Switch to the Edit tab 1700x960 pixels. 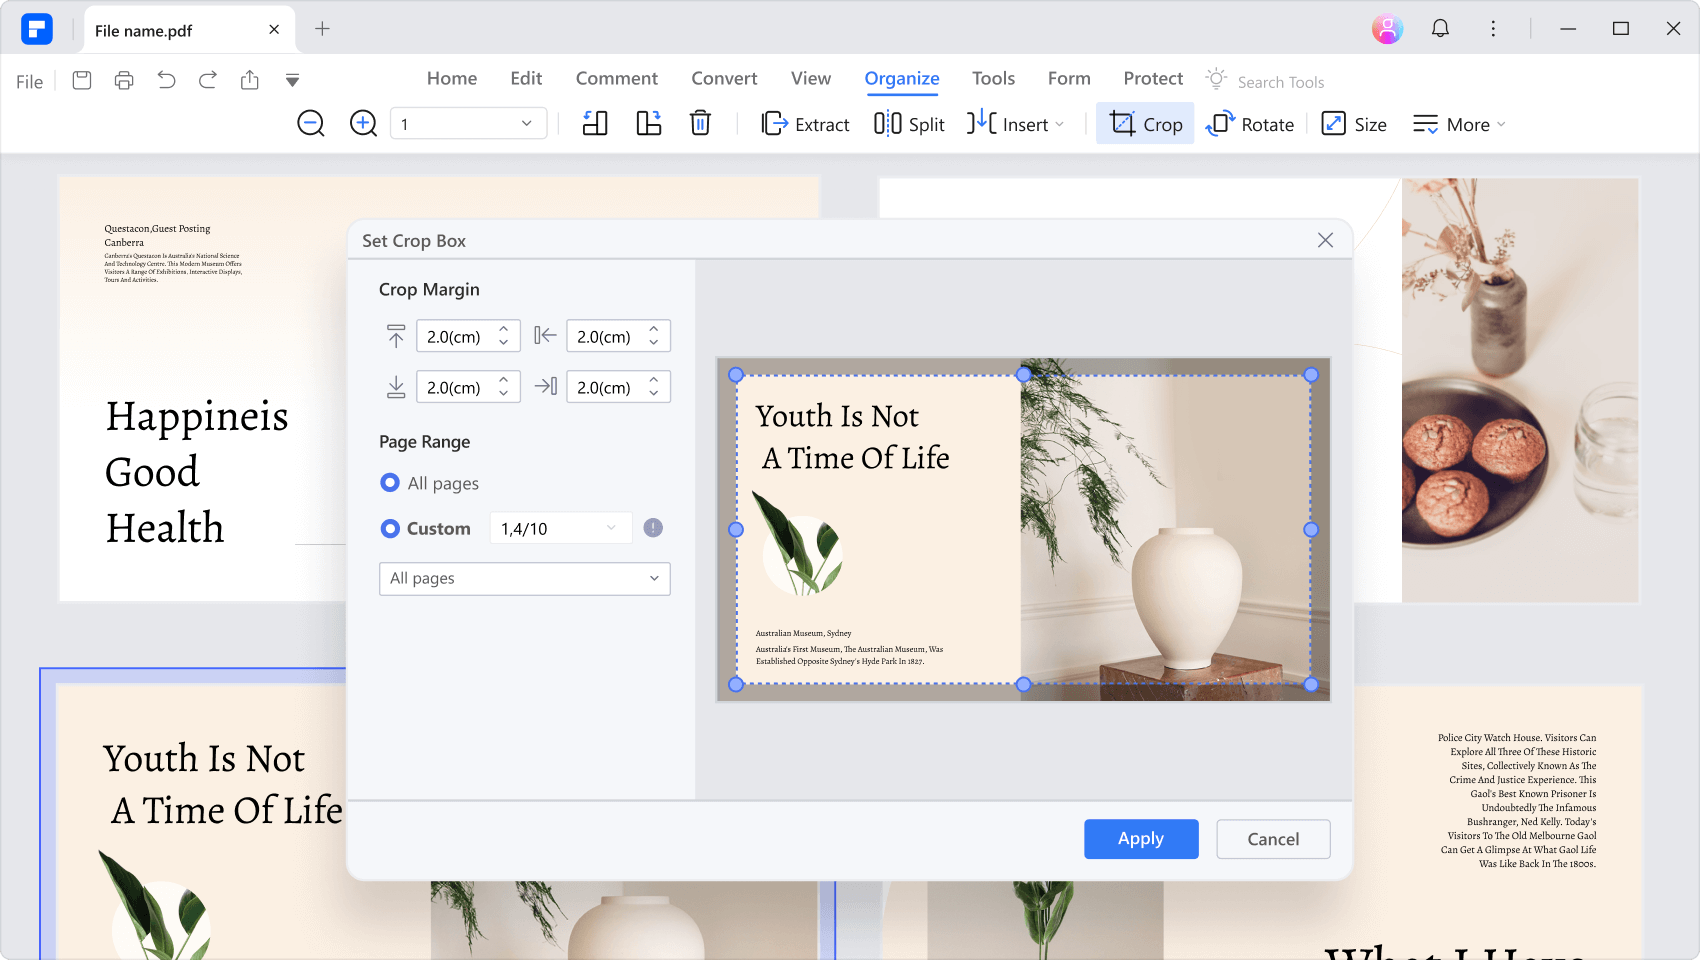[x=526, y=78]
